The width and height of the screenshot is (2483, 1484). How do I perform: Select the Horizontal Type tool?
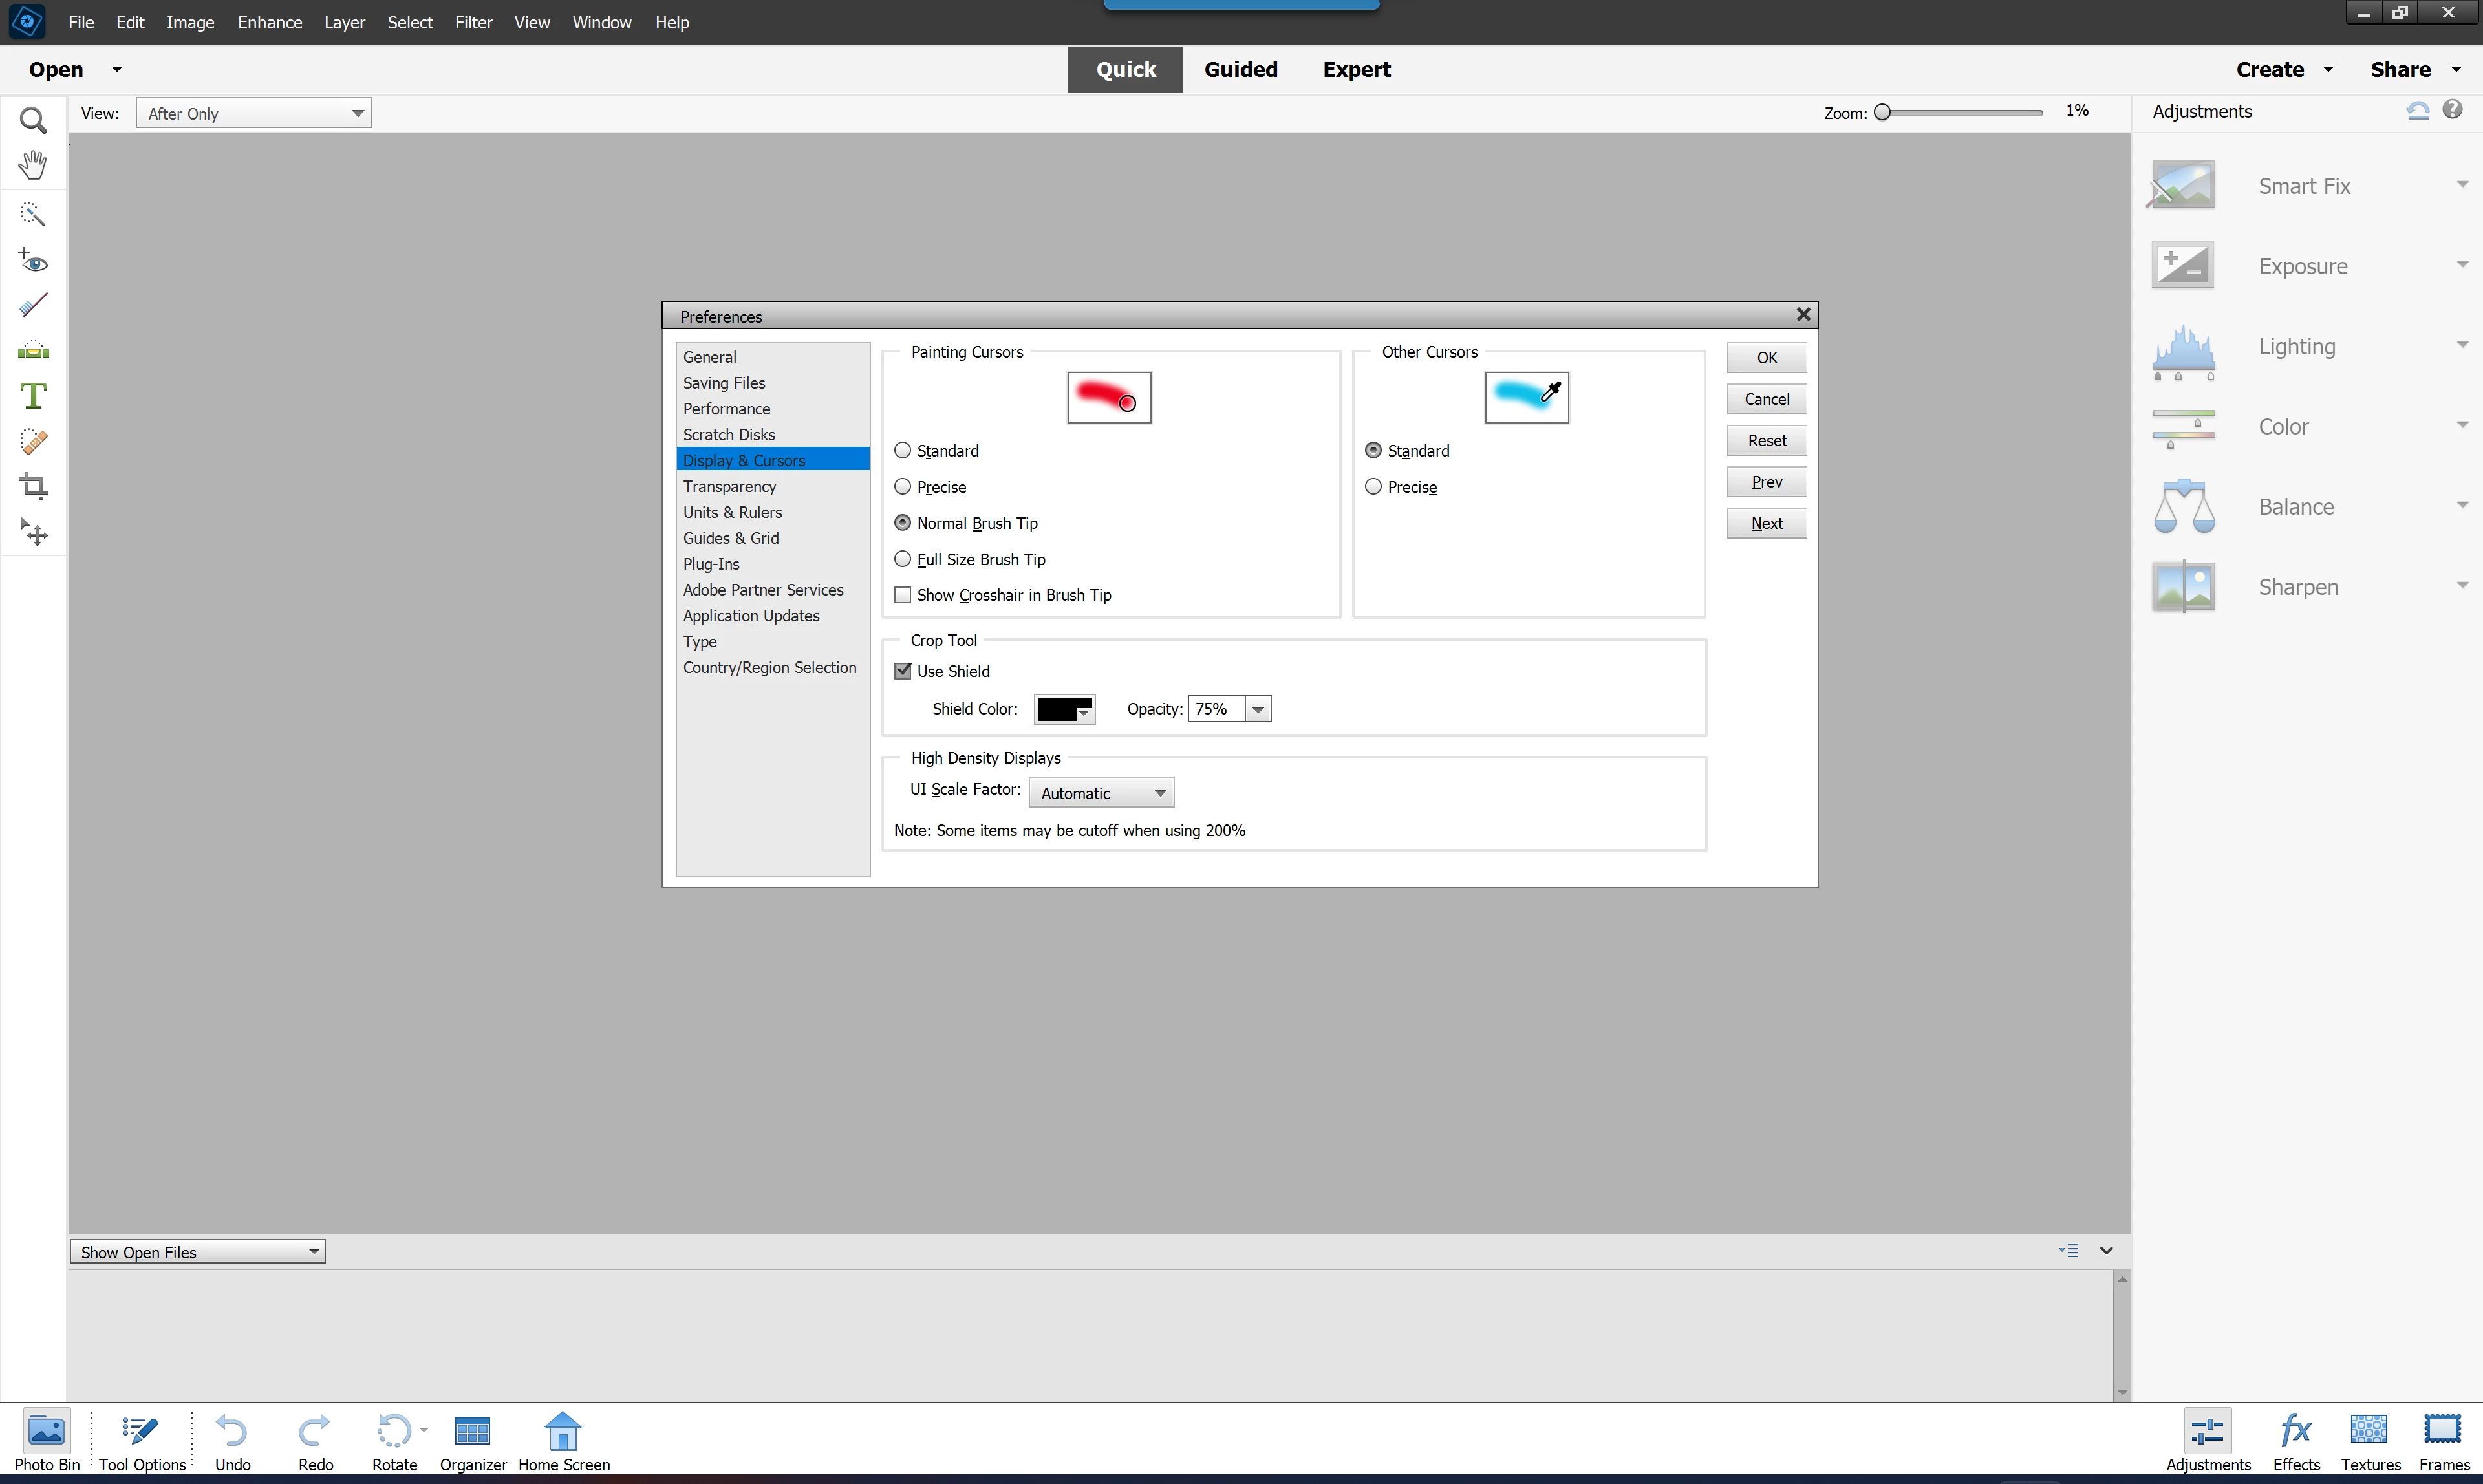tap(33, 396)
